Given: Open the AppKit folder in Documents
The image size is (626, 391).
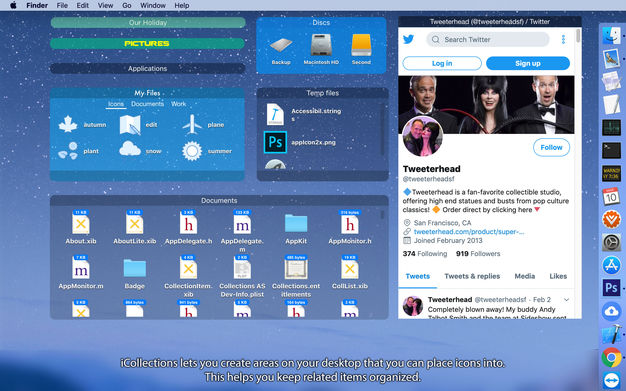Looking at the screenshot, I should (296, 223).
